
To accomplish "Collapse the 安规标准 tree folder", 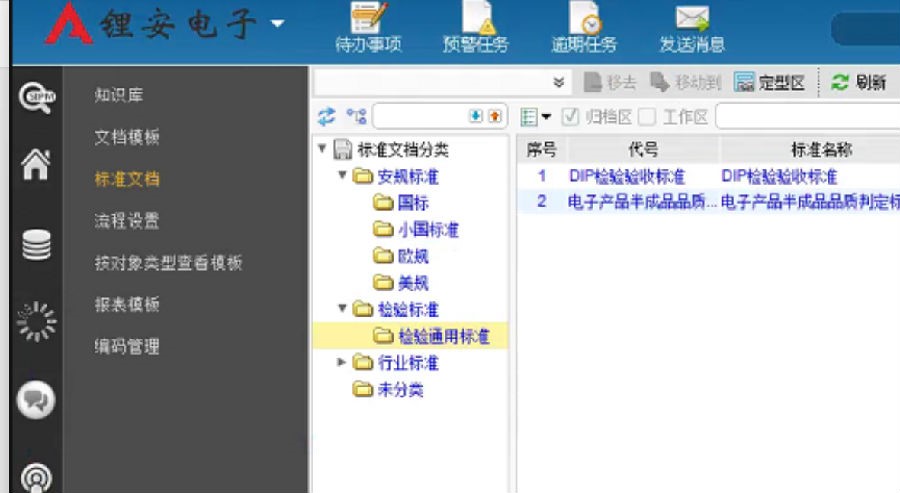I will 344,177.
